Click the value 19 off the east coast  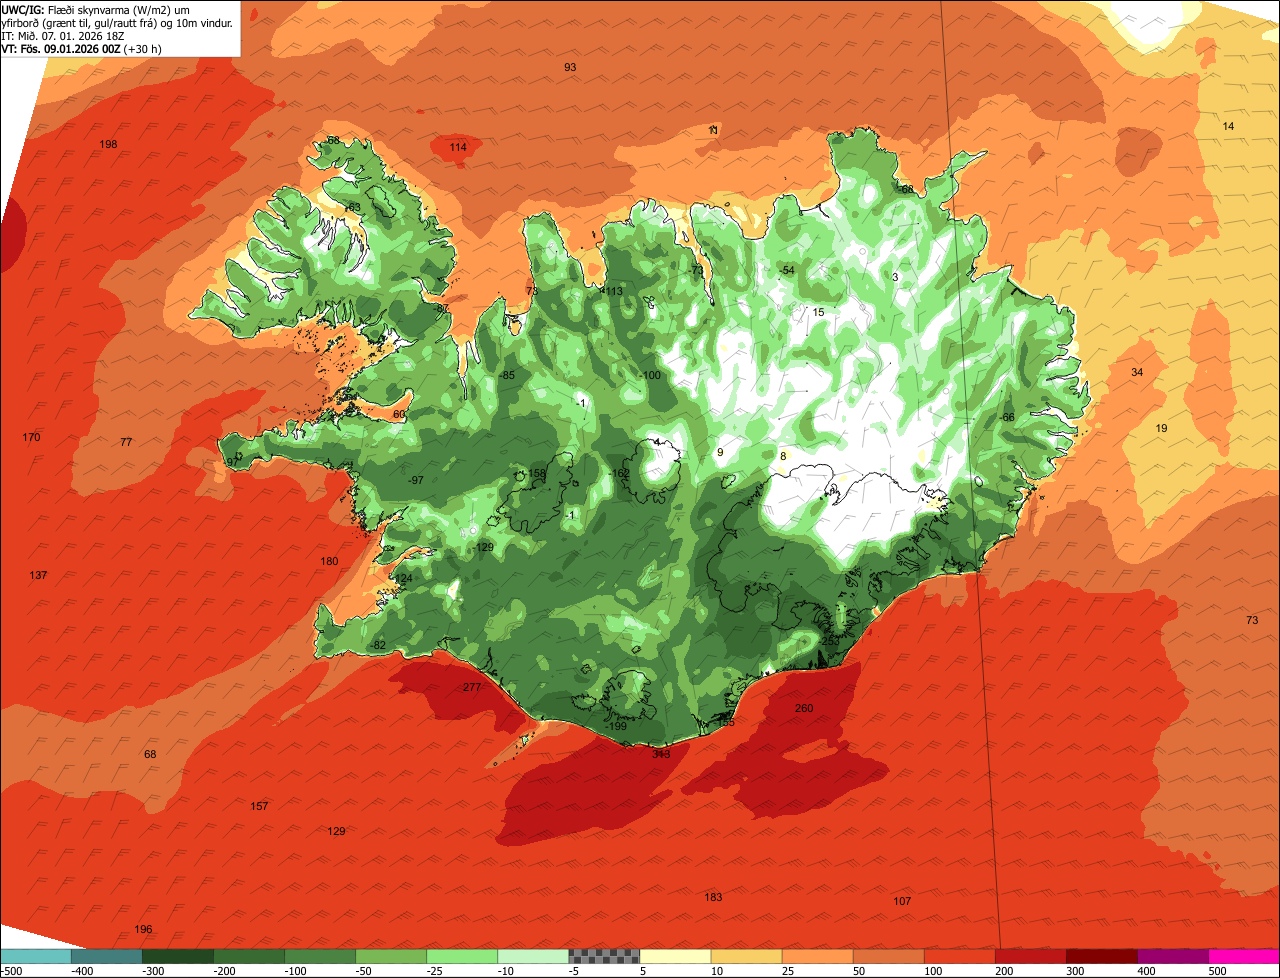pos(1161,428)
